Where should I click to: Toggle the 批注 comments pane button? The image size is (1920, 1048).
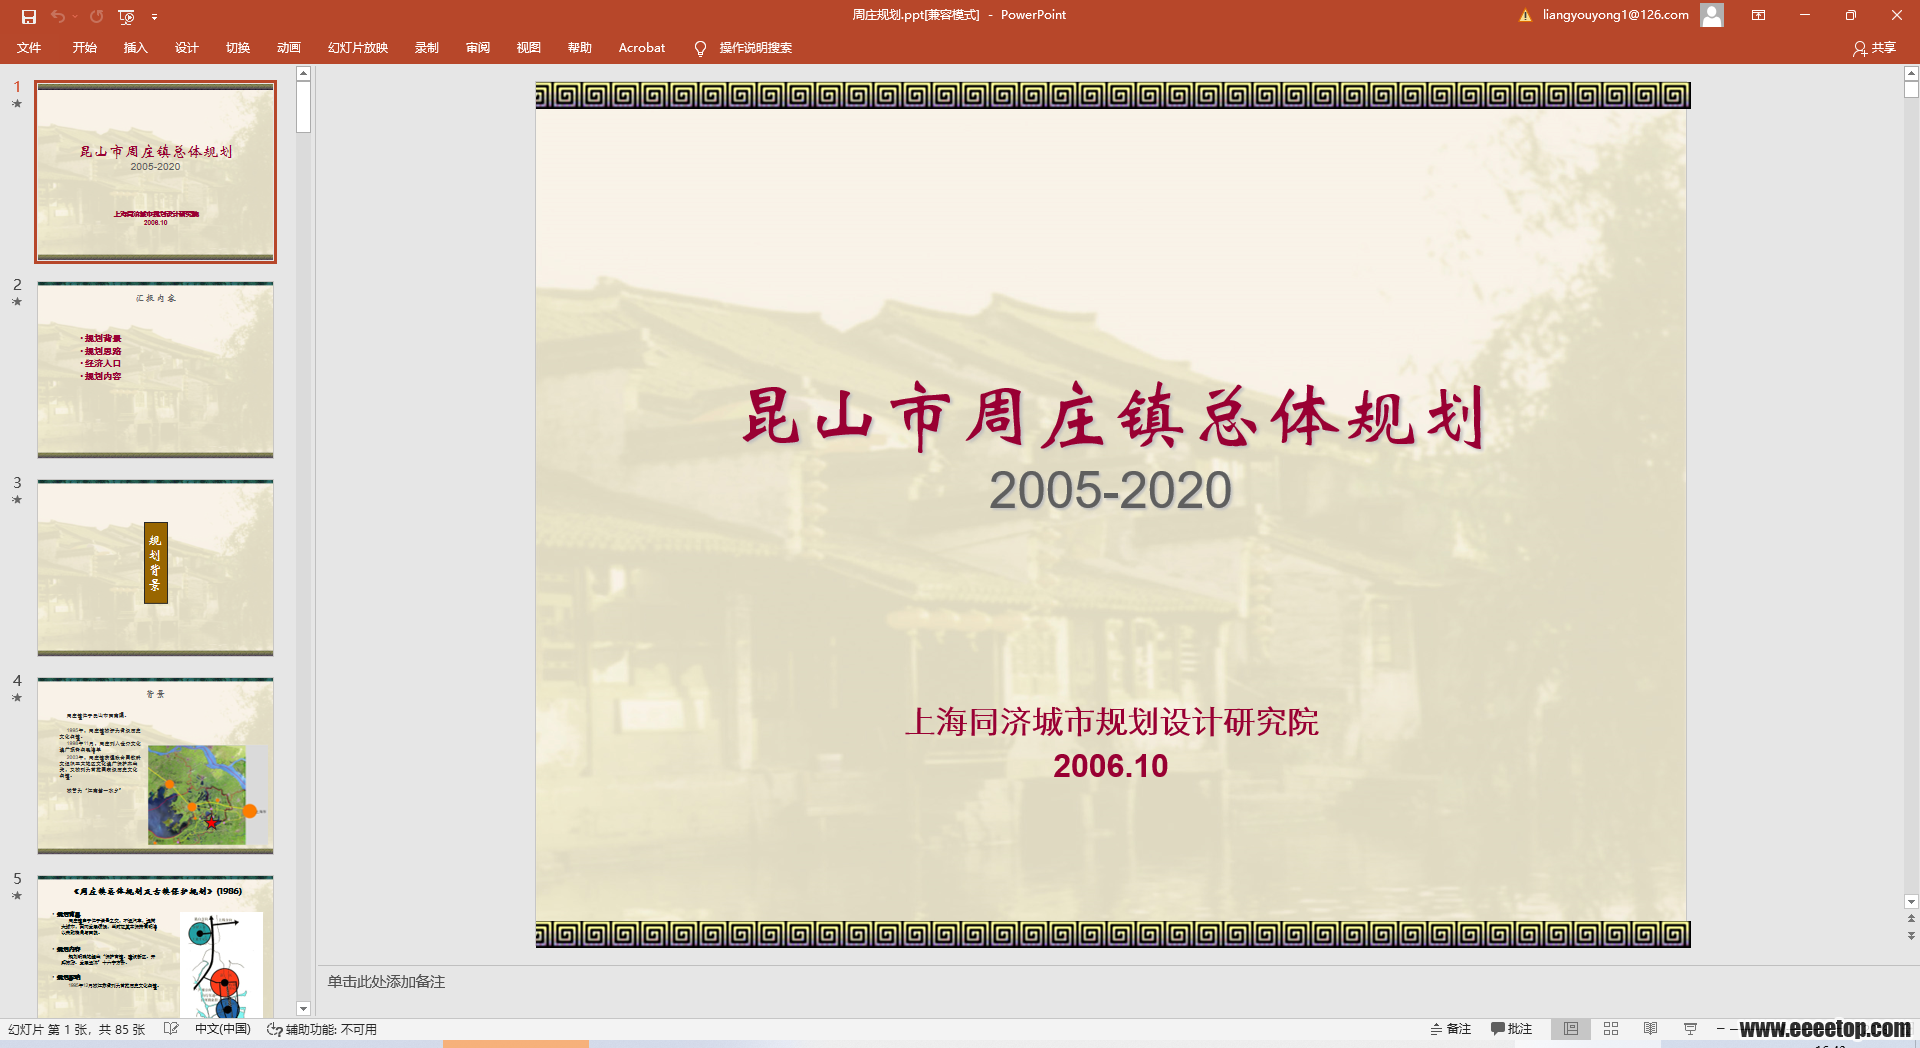click(x=1511, y=1029)
